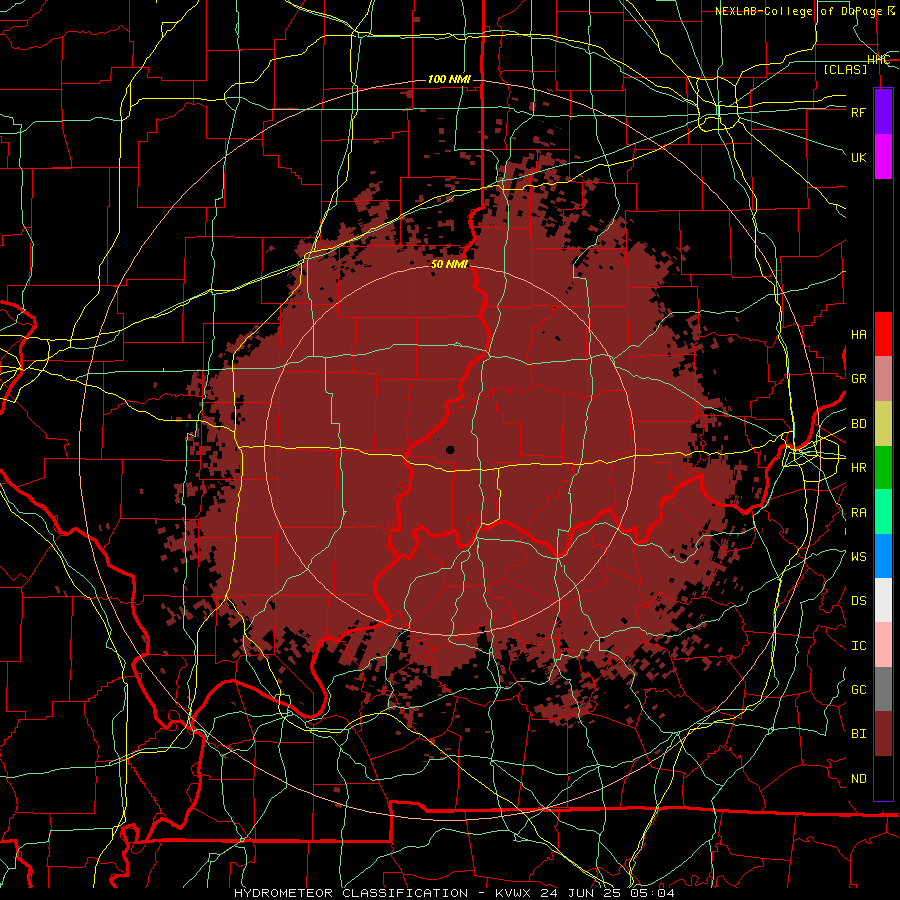900x900 pixels.
Task: Click the HHC product label above the legend
Action: pos(878,60)
